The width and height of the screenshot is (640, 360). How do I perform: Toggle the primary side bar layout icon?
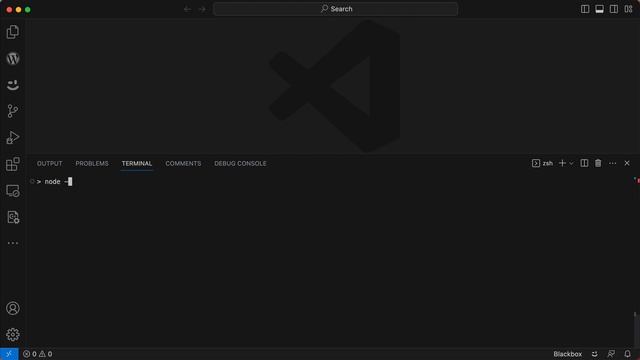click(585, 9)
